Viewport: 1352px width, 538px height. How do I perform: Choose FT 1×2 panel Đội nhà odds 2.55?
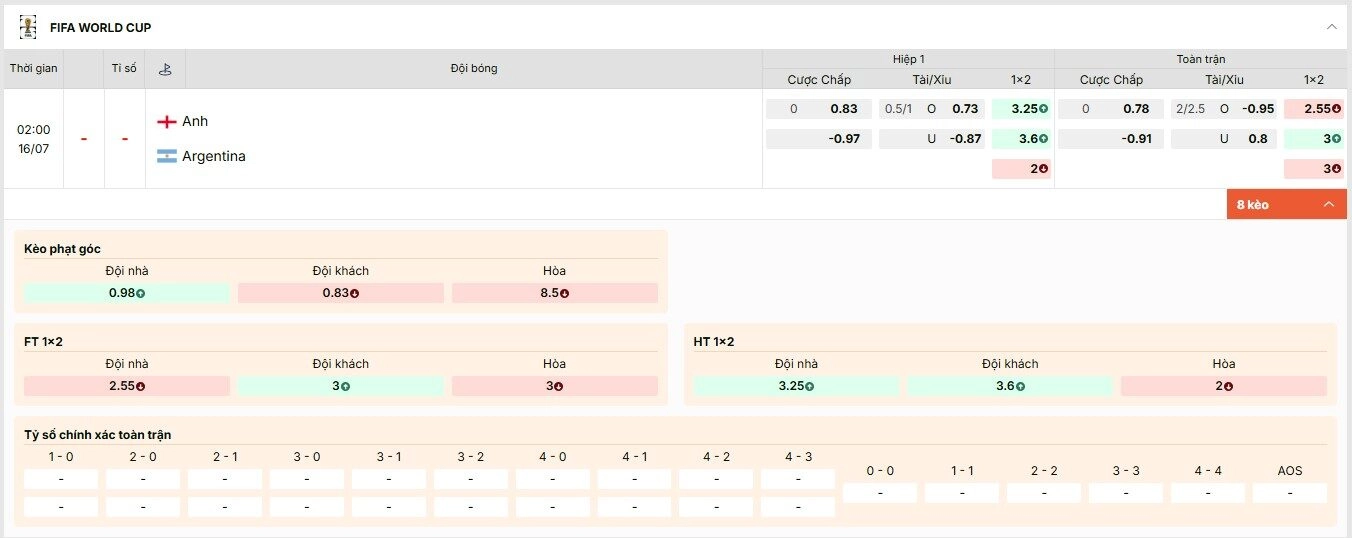(126, 386)
